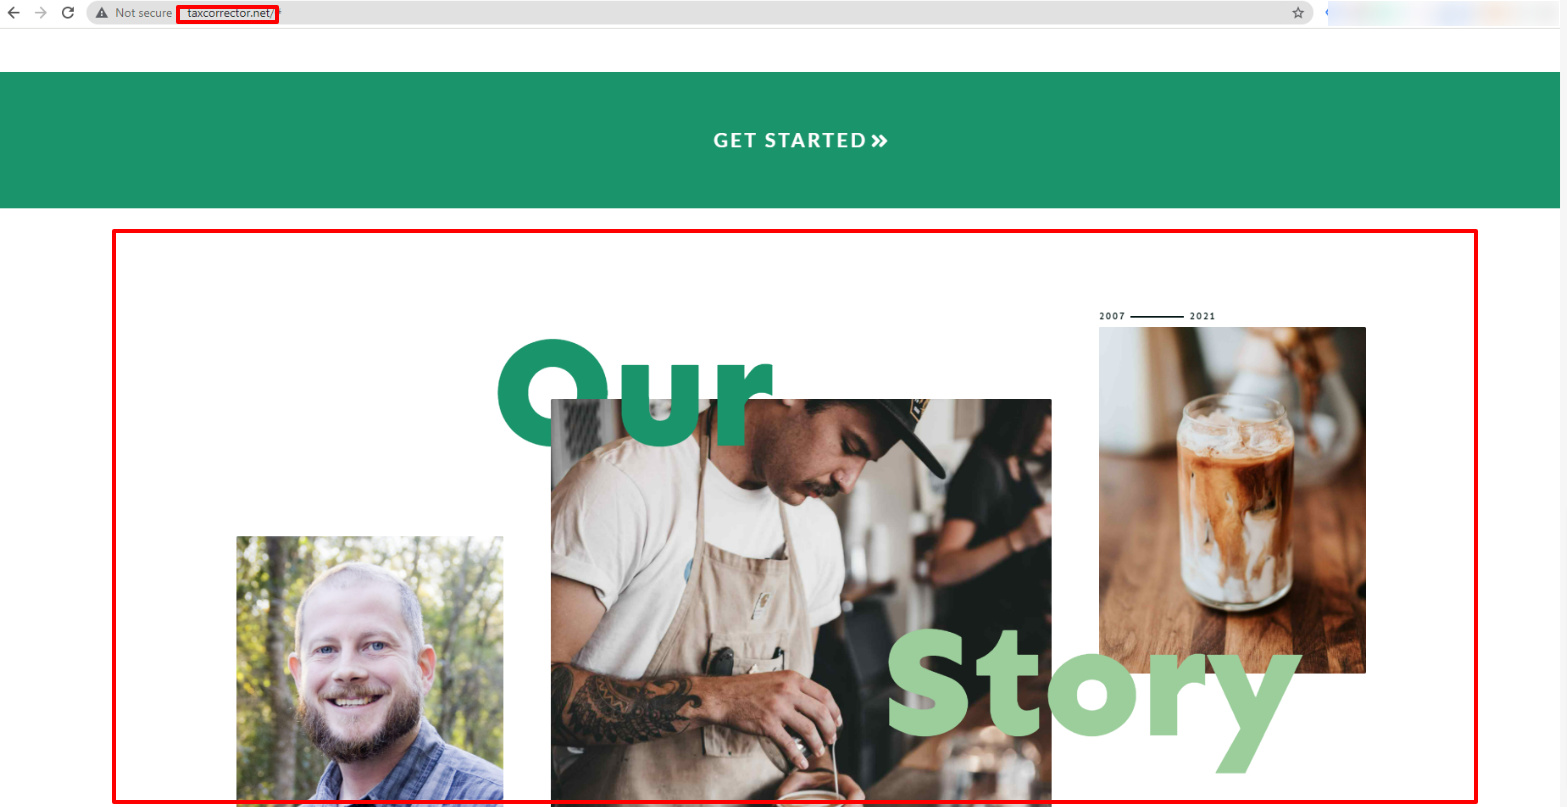Click the barista pouring latte photo

[800, 603]
